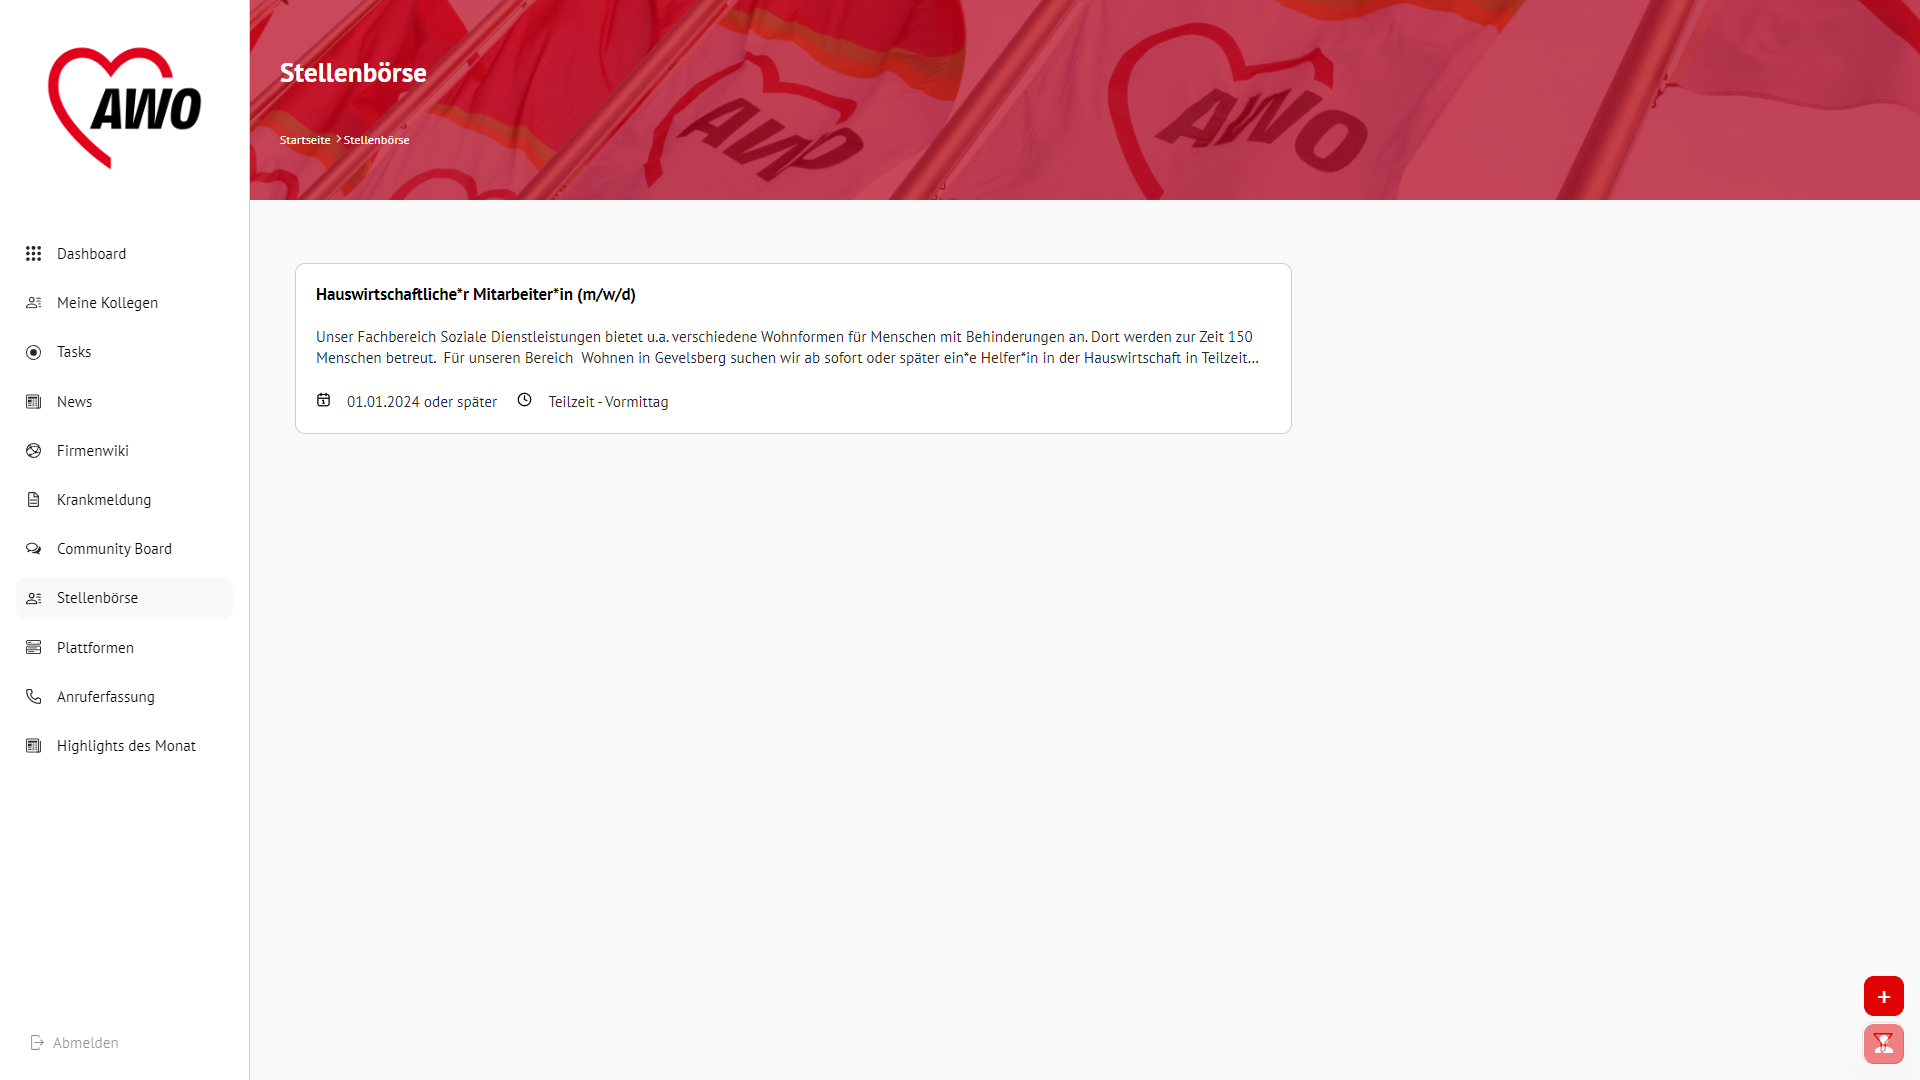Screen dimensions: 1920x1080
Task: Click the AWO heart logo
Action: point(125,108)
